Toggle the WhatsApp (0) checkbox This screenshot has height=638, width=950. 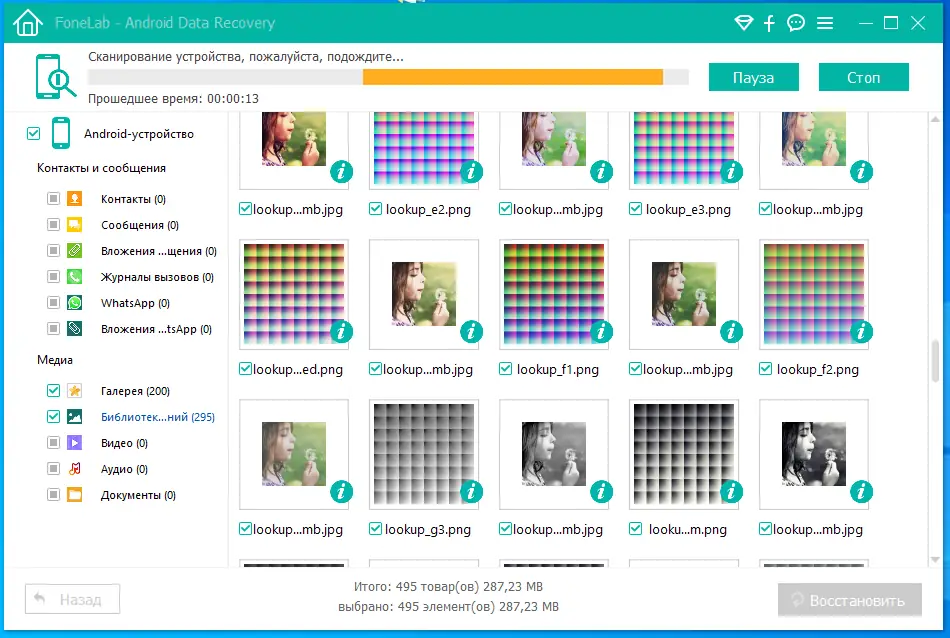(x=53, y=303)
